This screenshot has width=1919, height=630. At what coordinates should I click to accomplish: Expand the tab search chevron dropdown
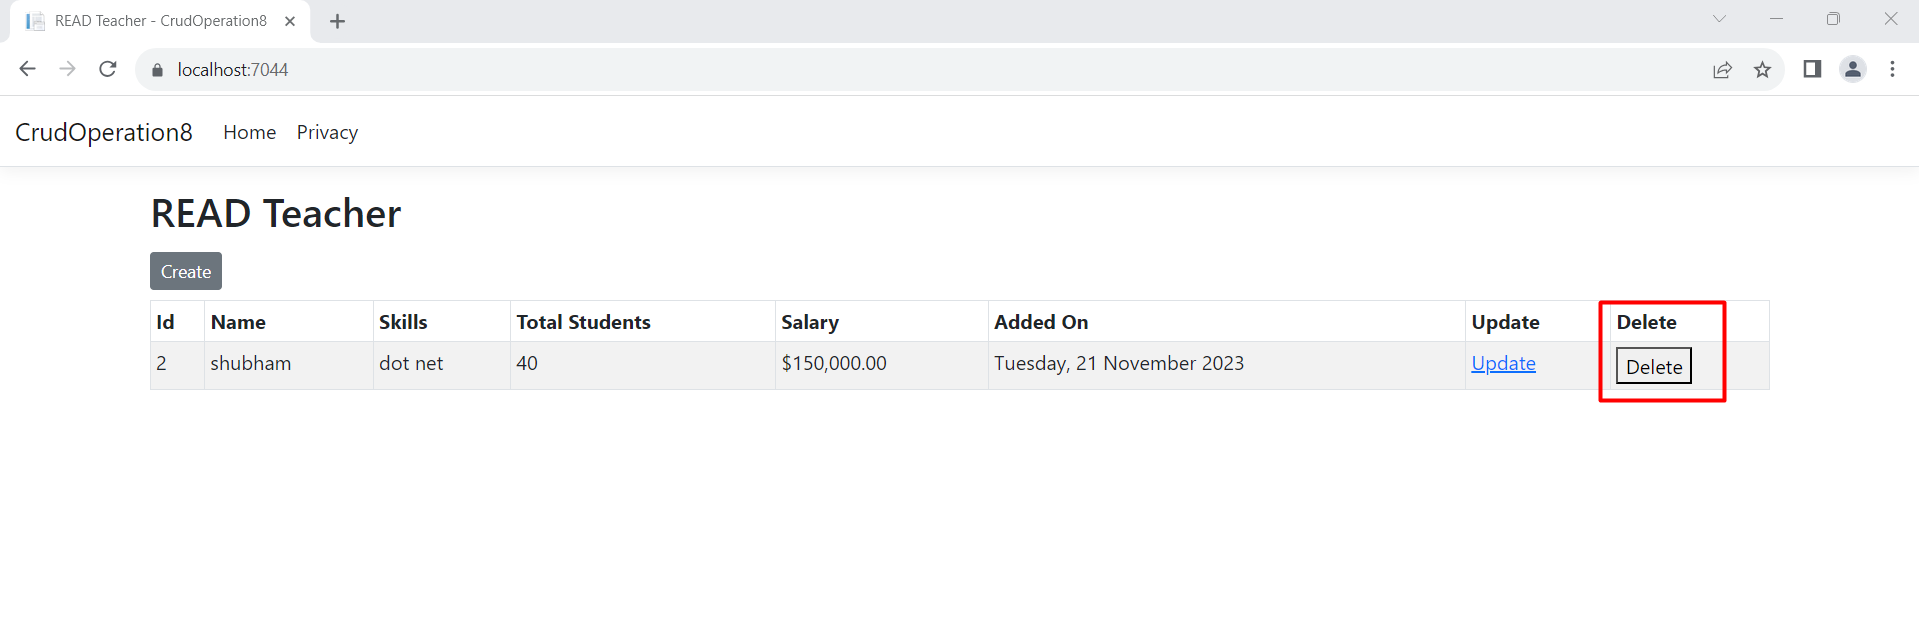coord(1719,19)
